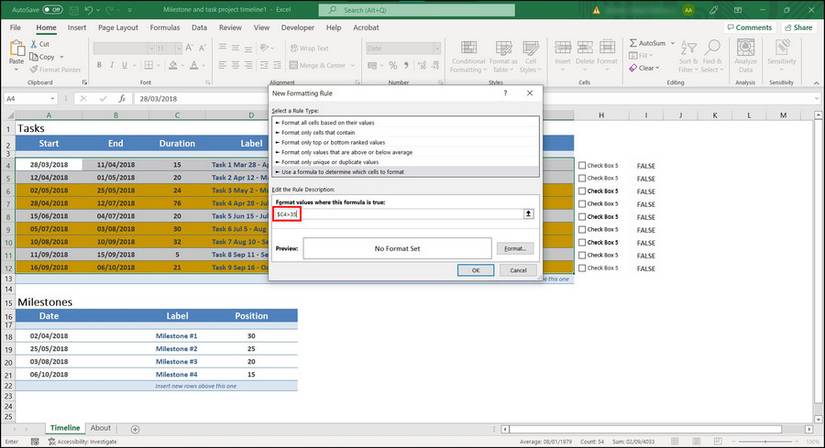
Task: Open the AutoSum dropdown arrow
Action: pyautogui.click(x=671, y=44)
